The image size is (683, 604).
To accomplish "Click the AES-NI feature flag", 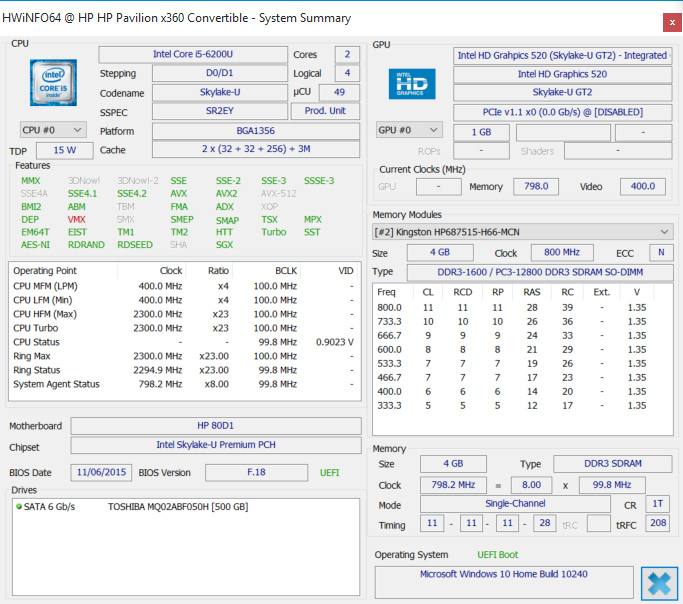I will coord(35,245).
